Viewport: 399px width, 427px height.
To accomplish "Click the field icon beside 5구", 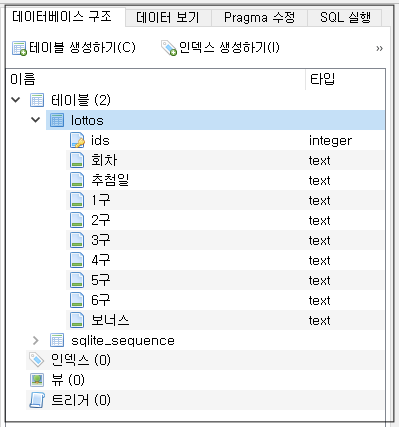I will [x=77, y=280].
